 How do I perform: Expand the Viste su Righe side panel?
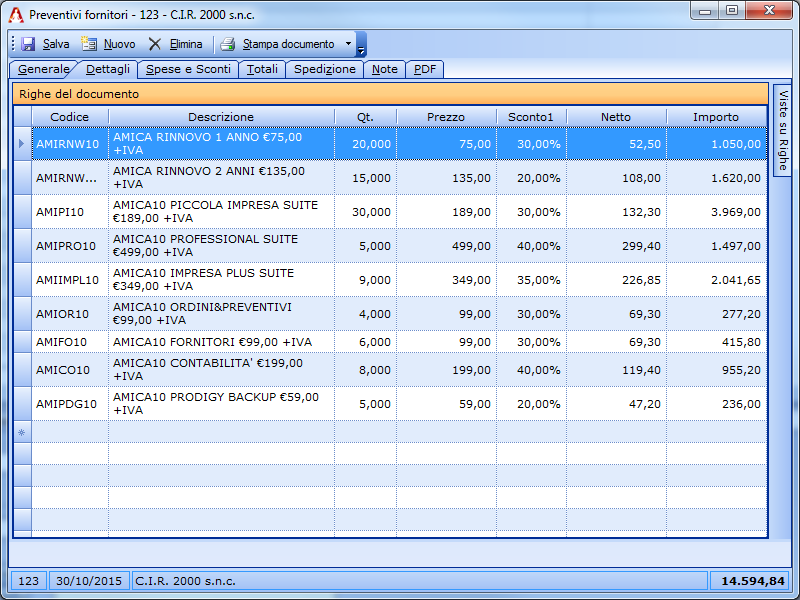tap(783, 130)
